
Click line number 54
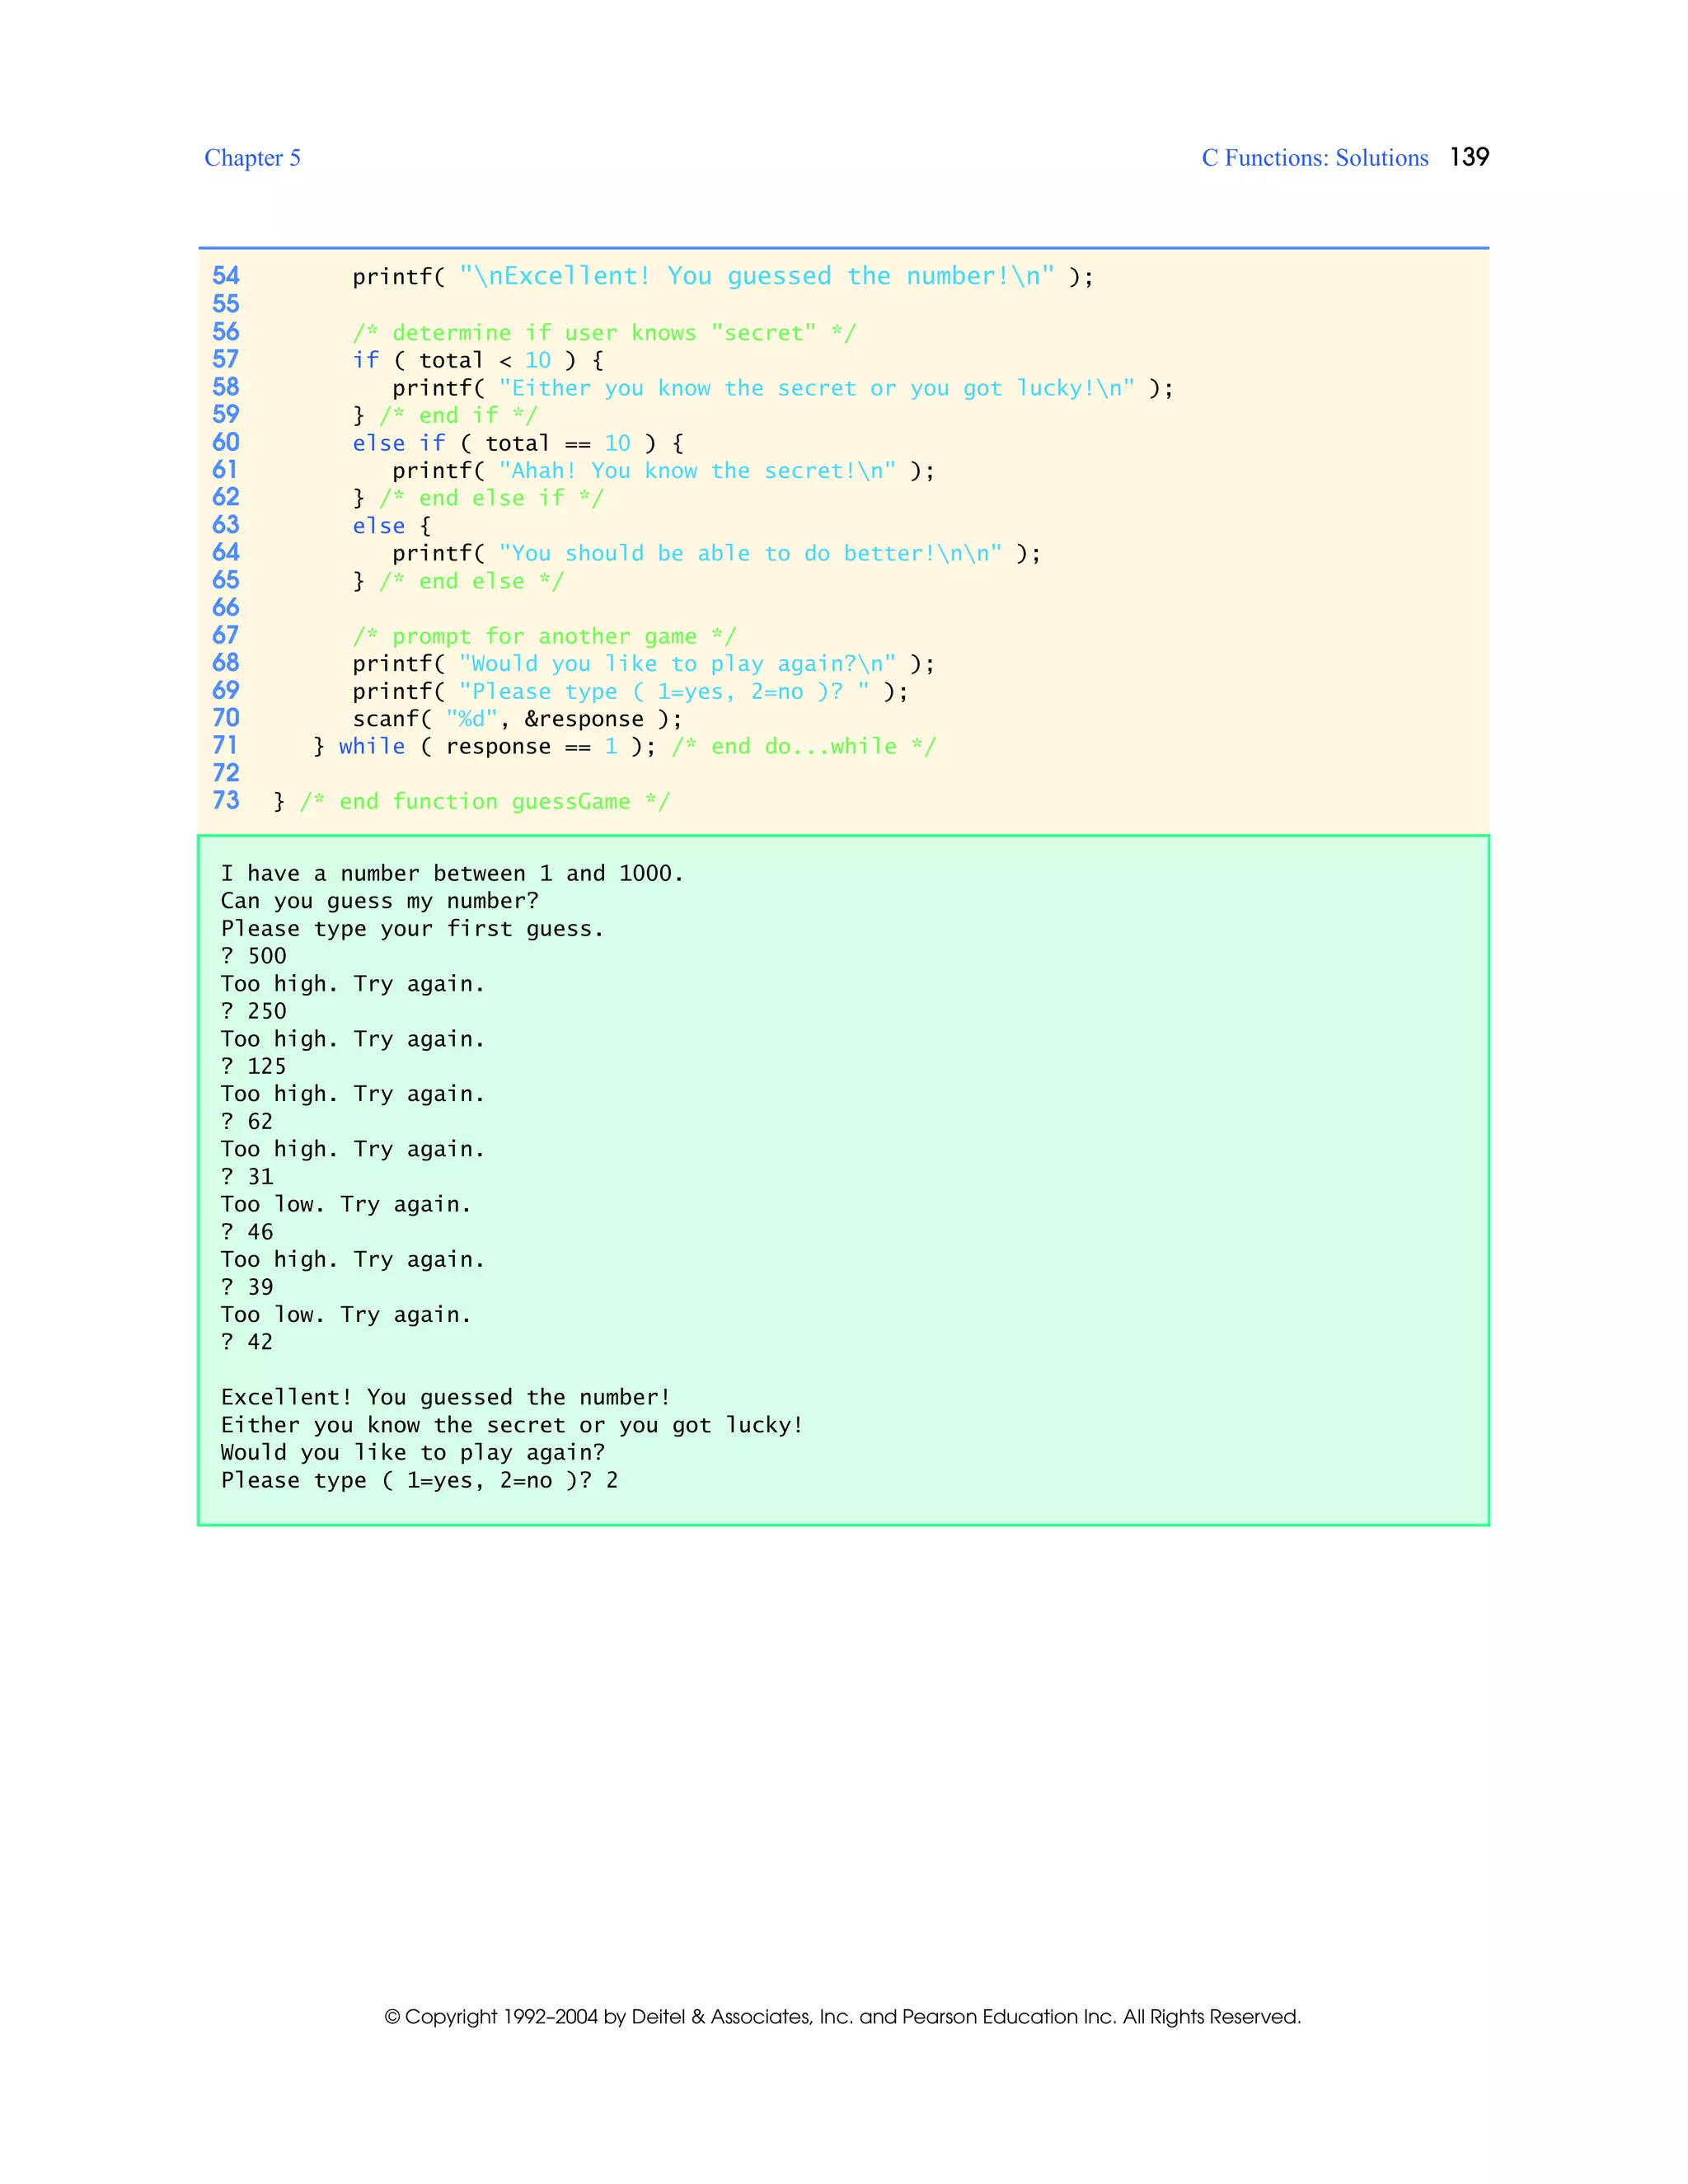tap(226, 276)
